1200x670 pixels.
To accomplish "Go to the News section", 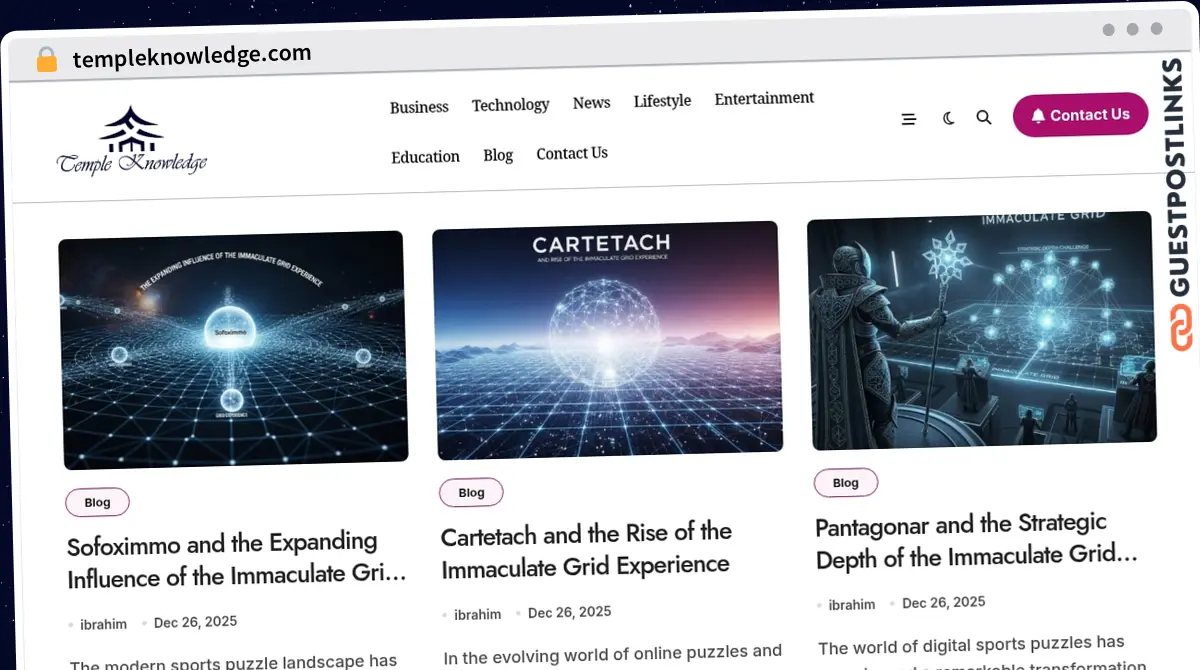I will [x=591, y=103].
